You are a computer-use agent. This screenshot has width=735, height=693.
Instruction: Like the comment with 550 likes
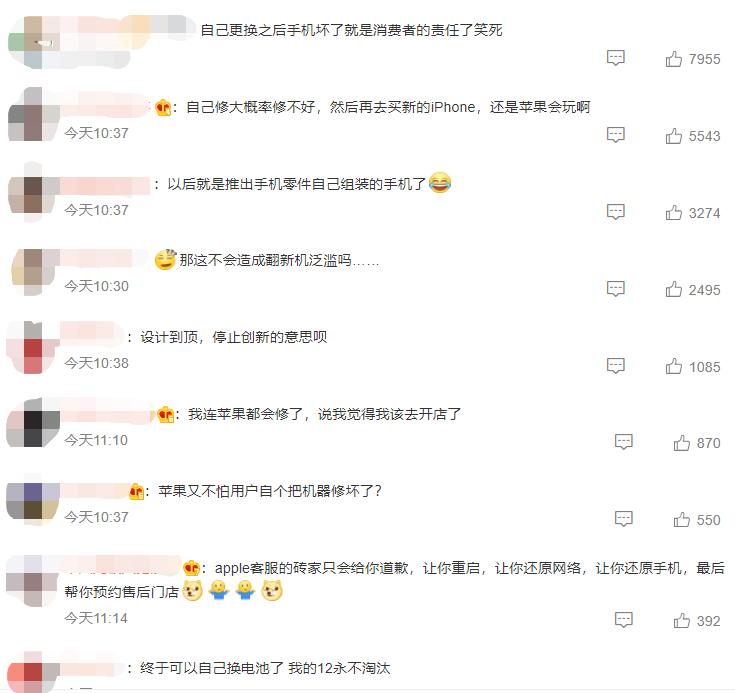click(682, 520)
